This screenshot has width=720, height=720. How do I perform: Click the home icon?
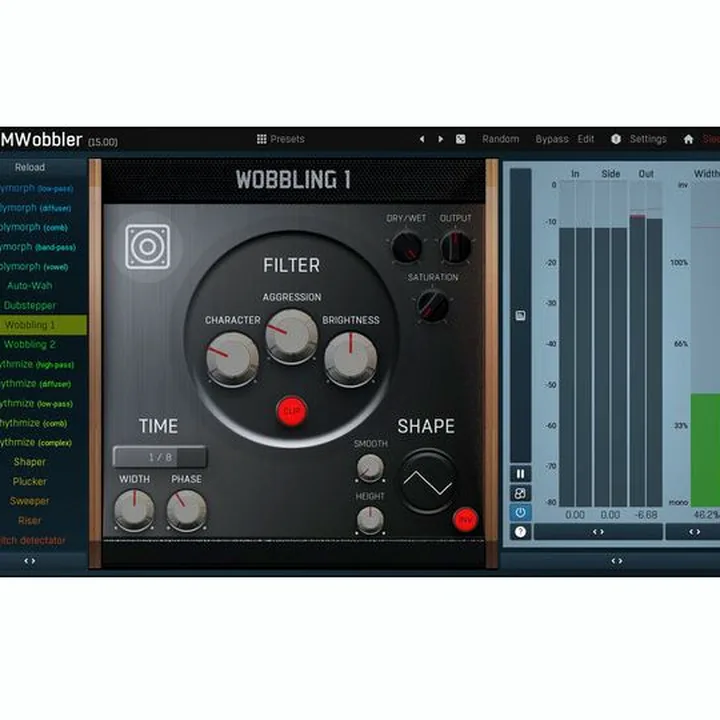pyautogui.click(x=688, y=139)
